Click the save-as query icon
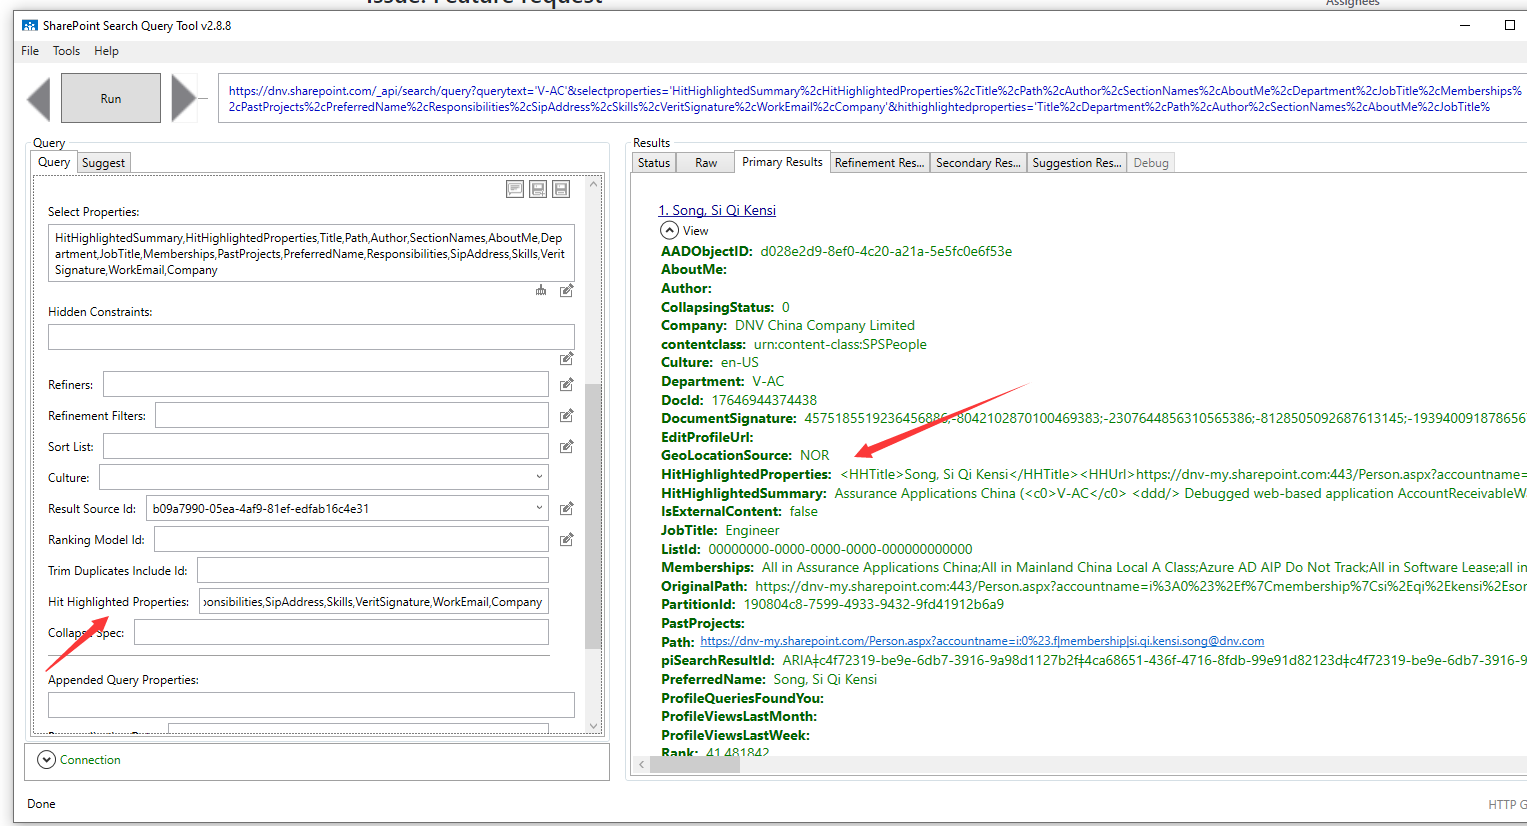This screenshot has height=826, width=1527. click(x=538, y=189)
